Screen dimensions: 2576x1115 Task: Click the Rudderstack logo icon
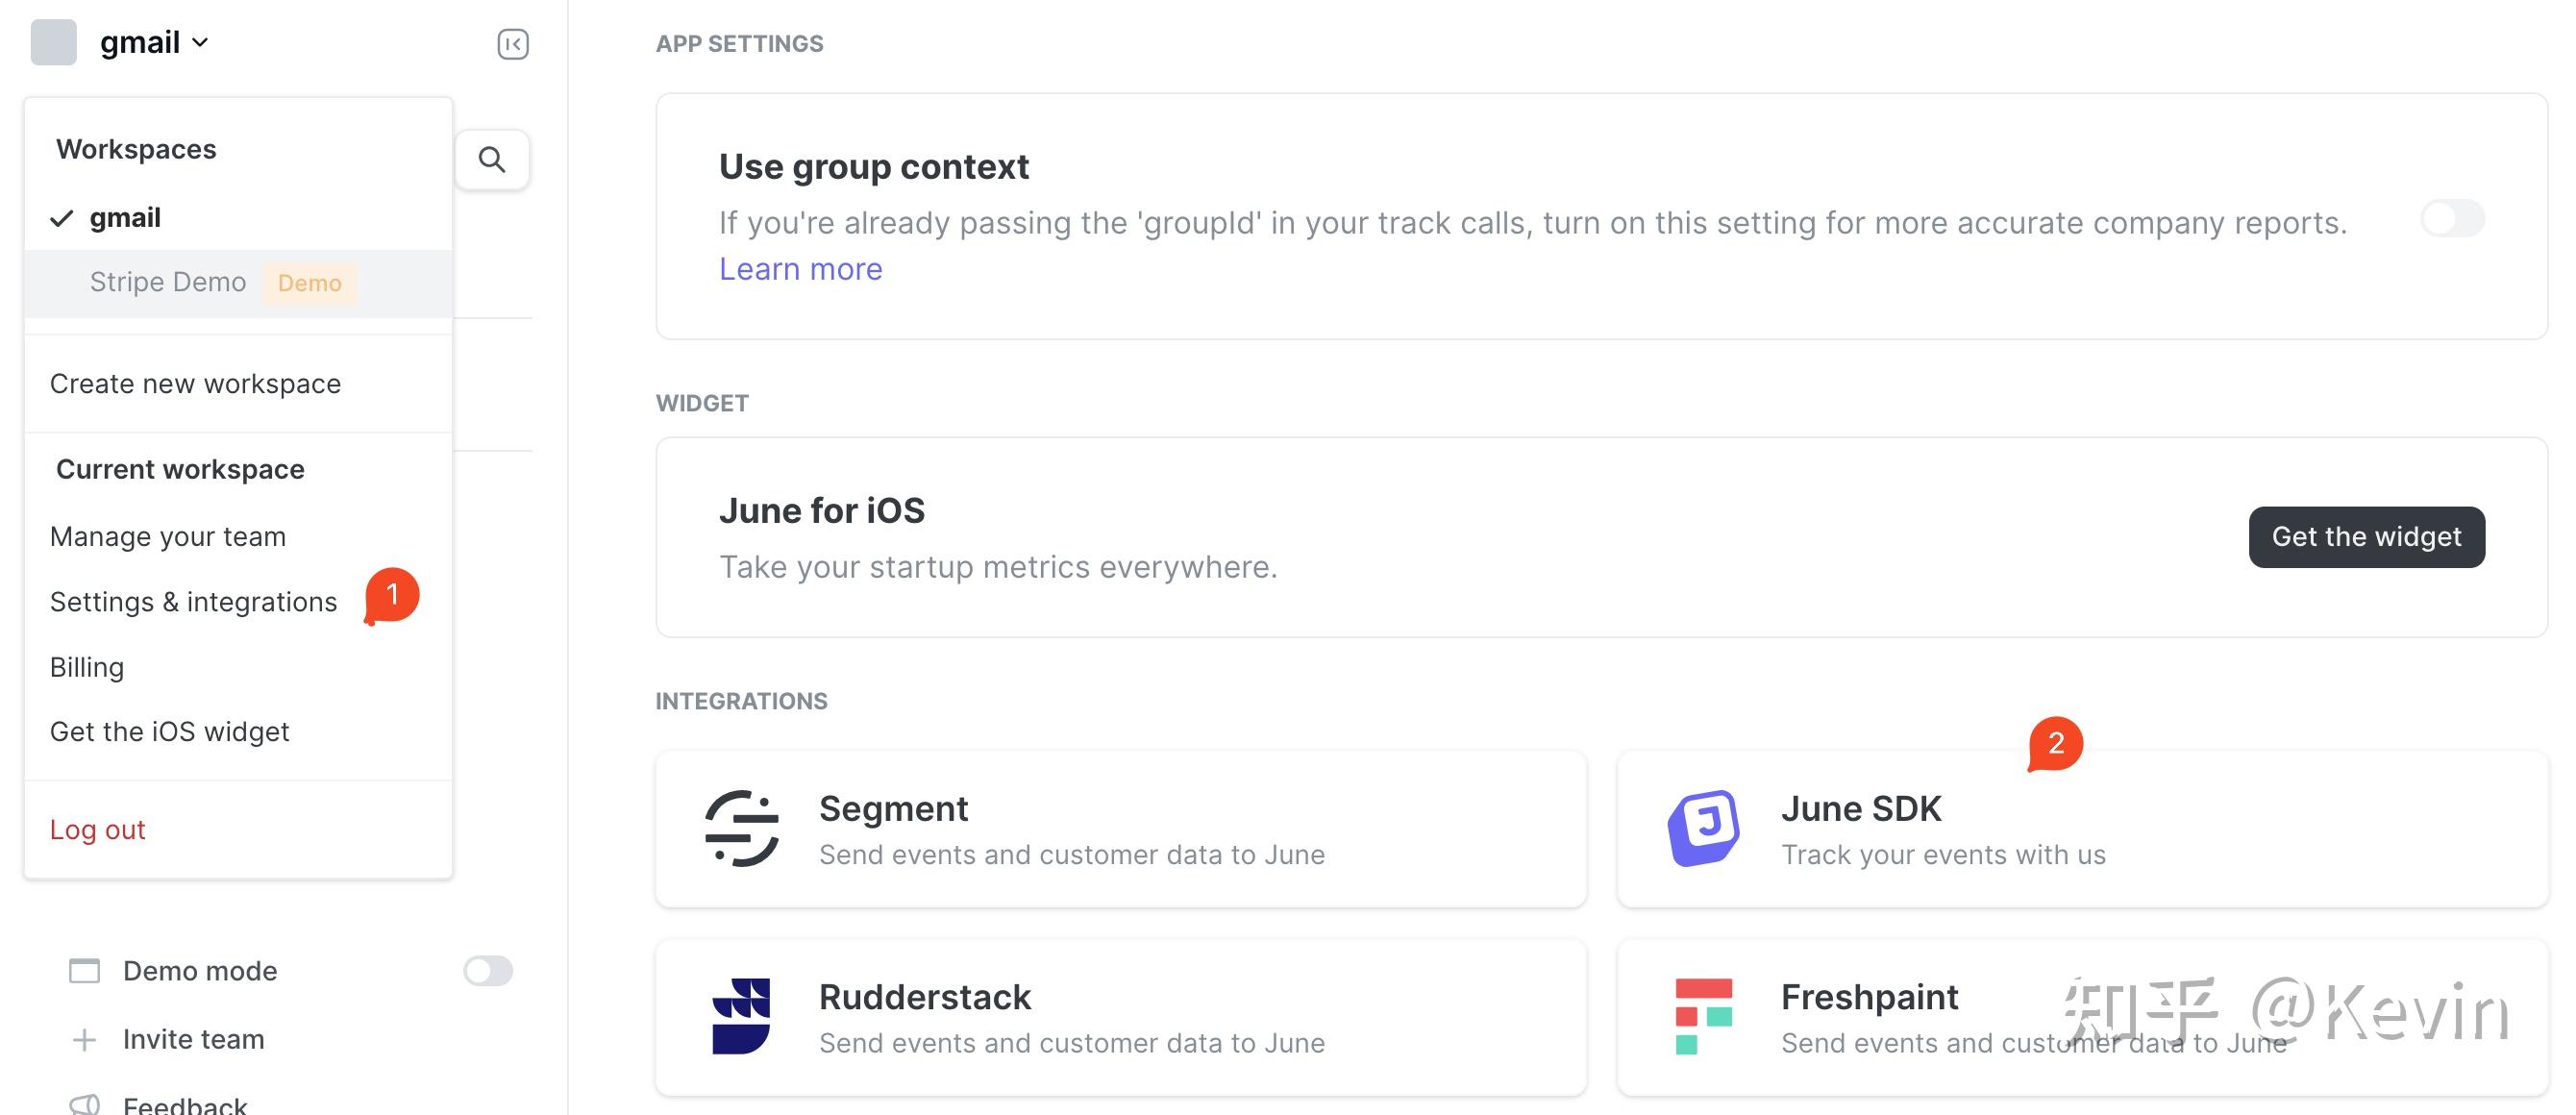[x=741, y=1016]
